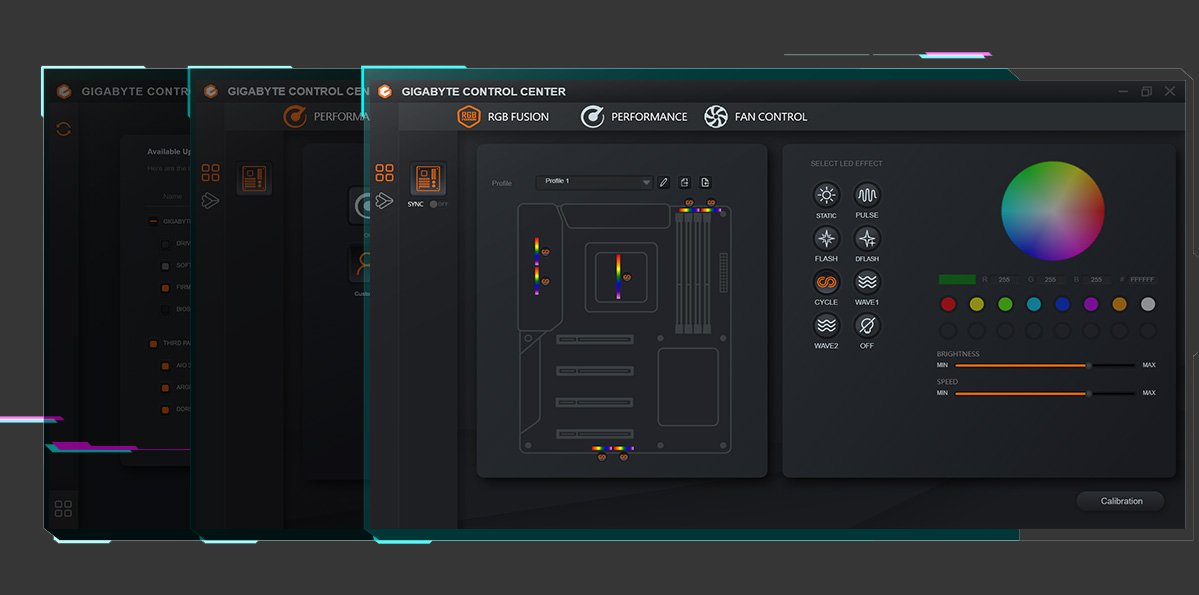Image resolution: width=1199 pixels, height=595 pixels.
Task: Select the Static LED effect
Action: pos(826,195)
